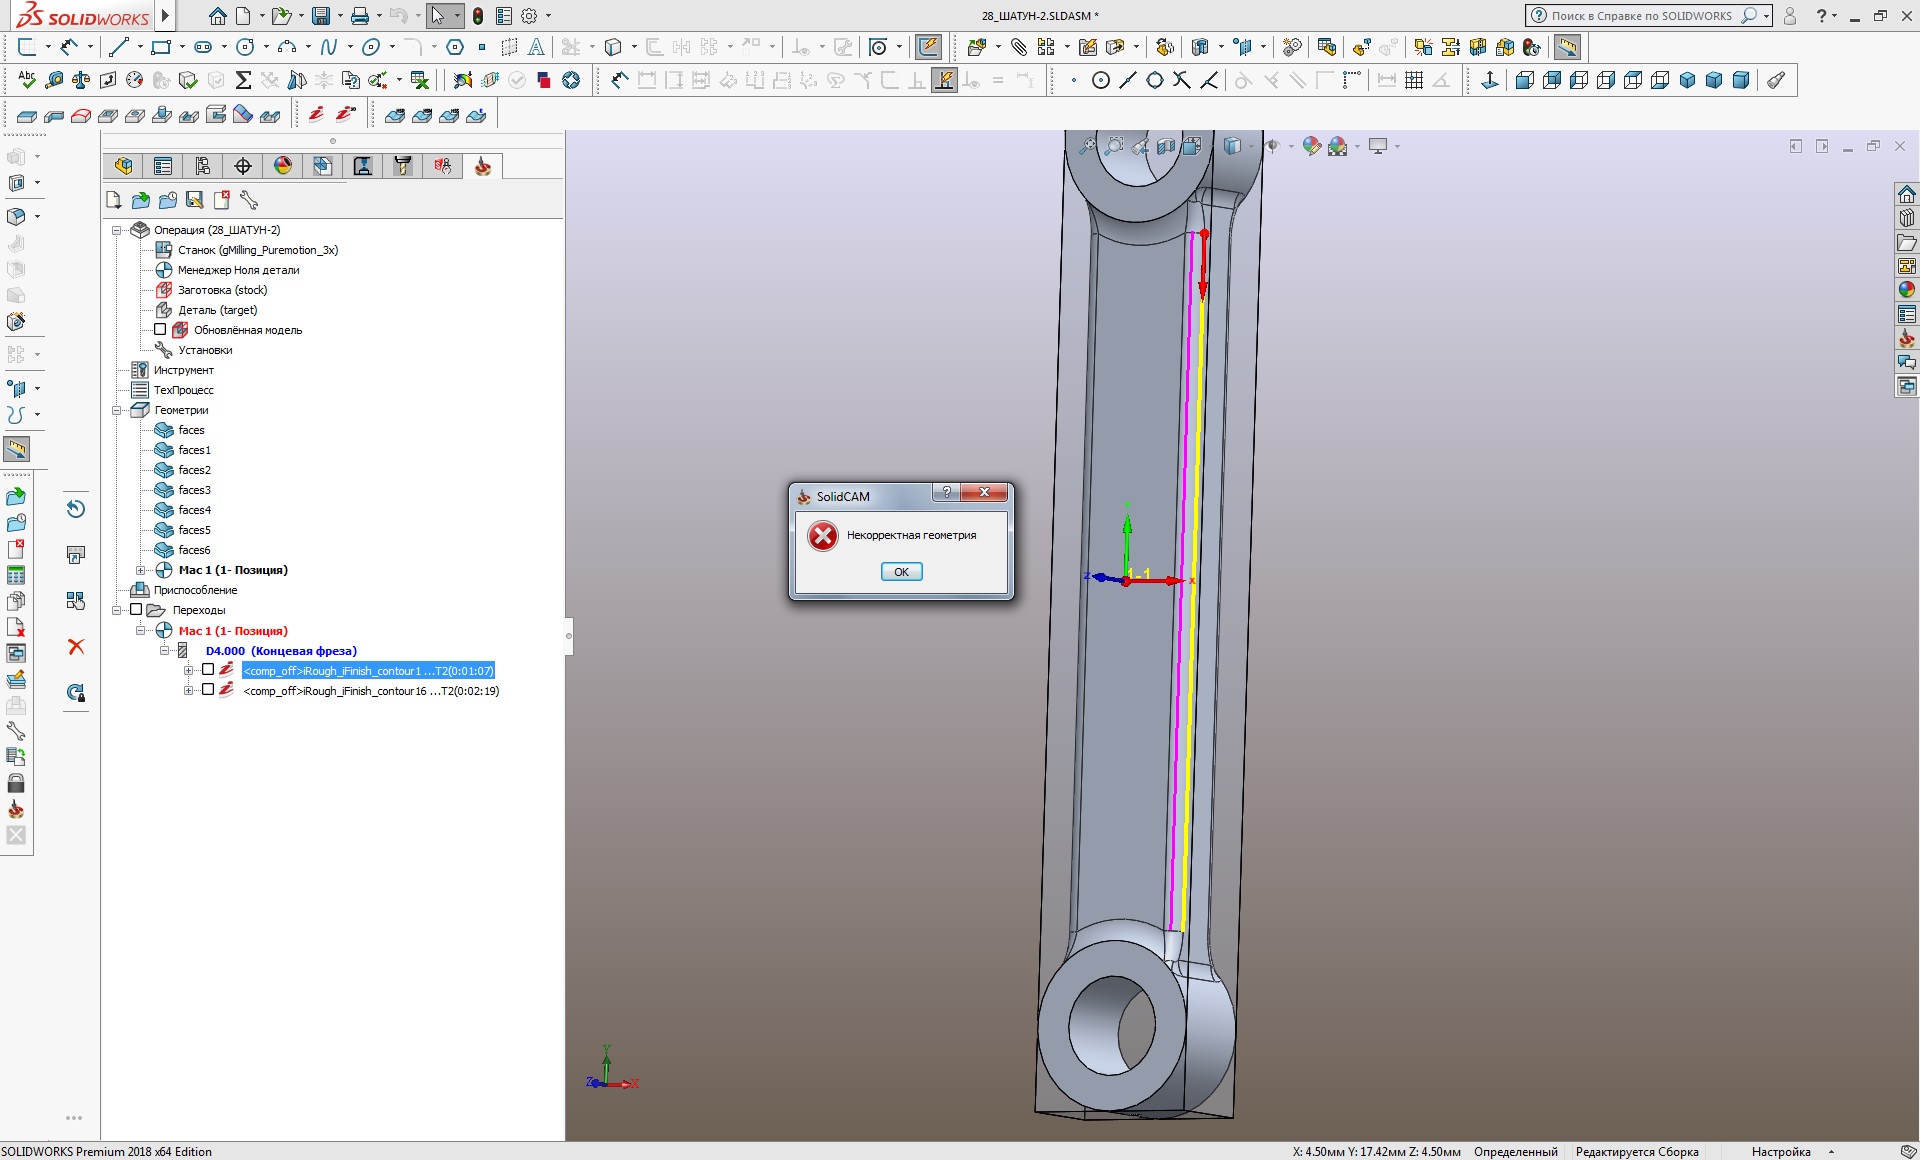Open the SolidCAM Manager tab

click(x=483, y=166)
